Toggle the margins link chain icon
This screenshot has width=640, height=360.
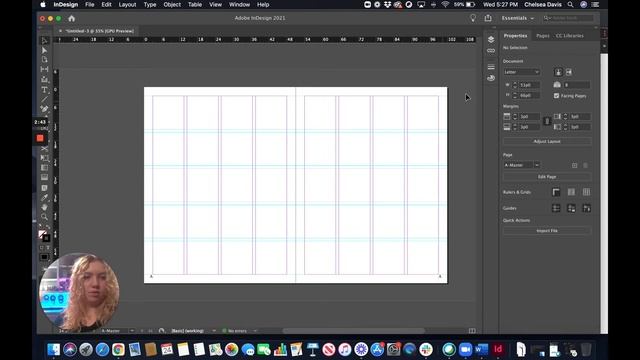pos(547,121)
